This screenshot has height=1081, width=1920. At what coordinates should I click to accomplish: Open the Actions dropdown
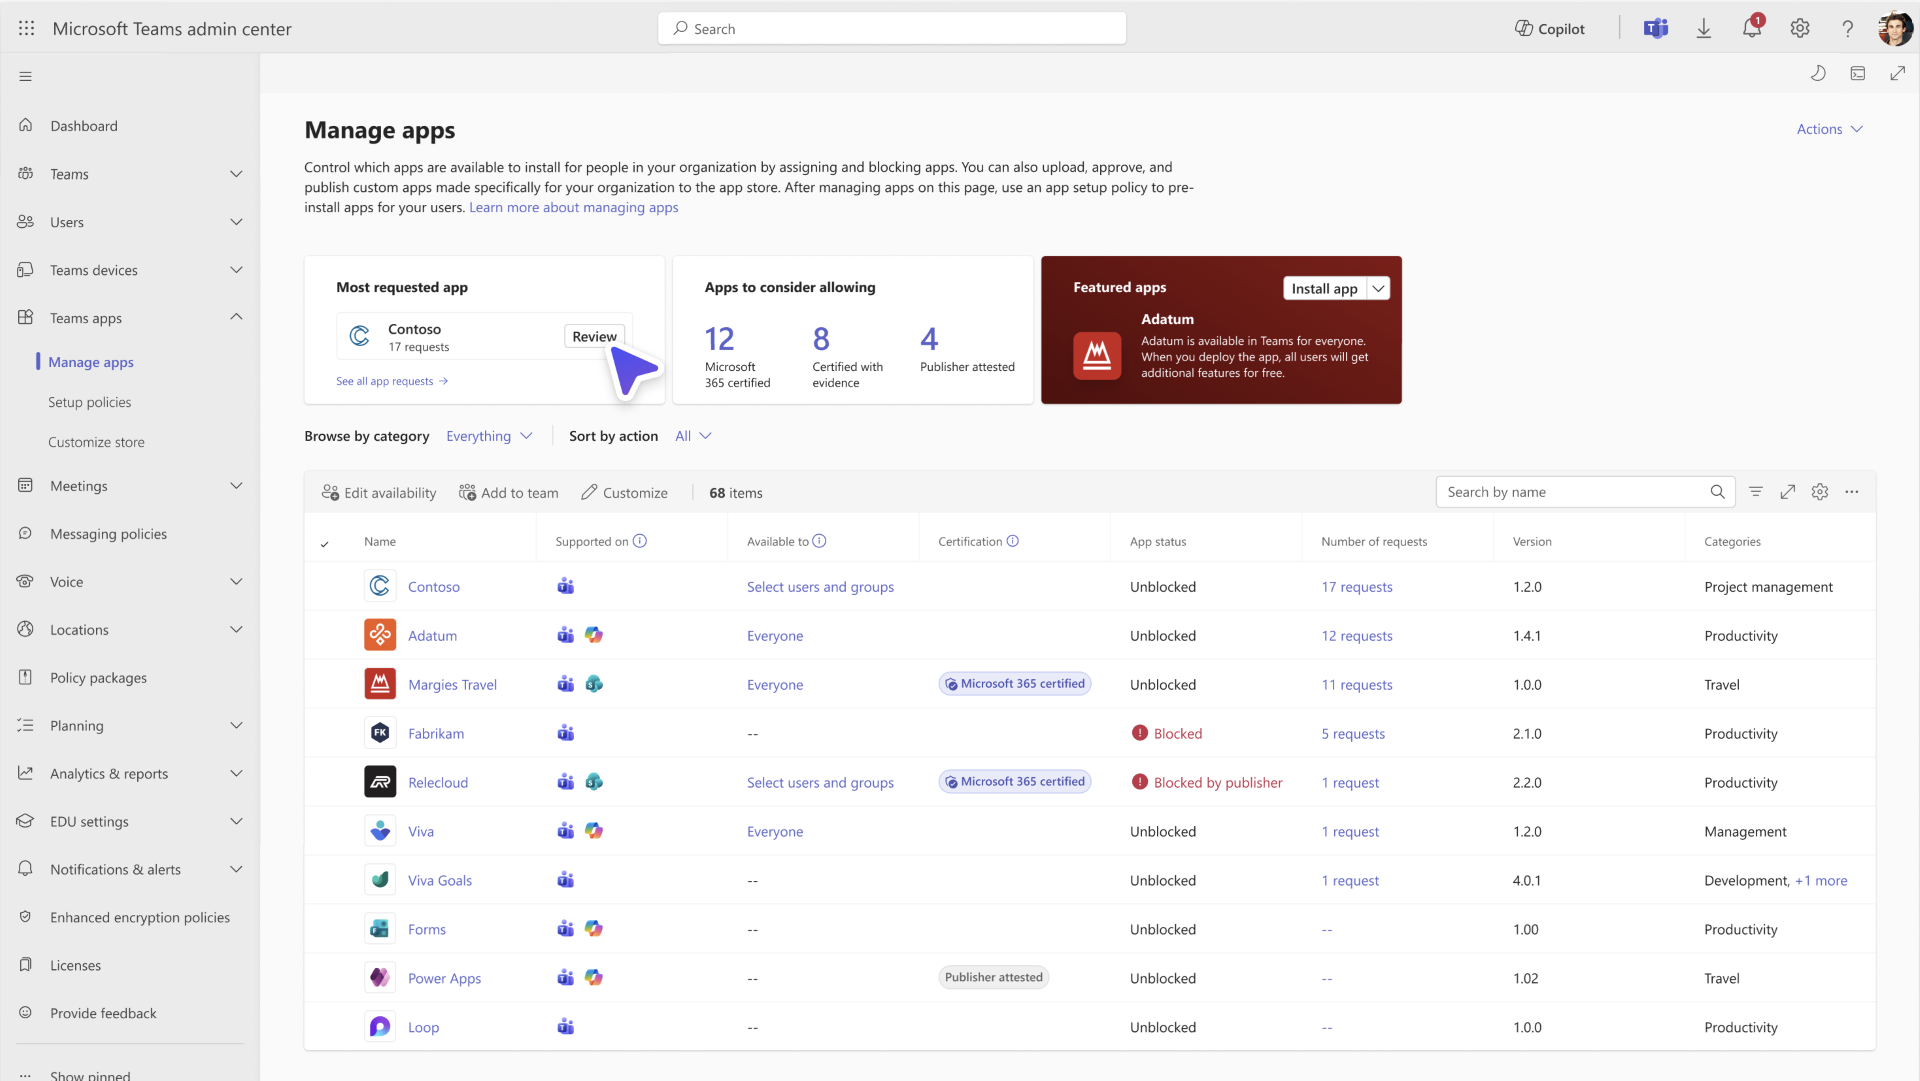point(1829,129)
